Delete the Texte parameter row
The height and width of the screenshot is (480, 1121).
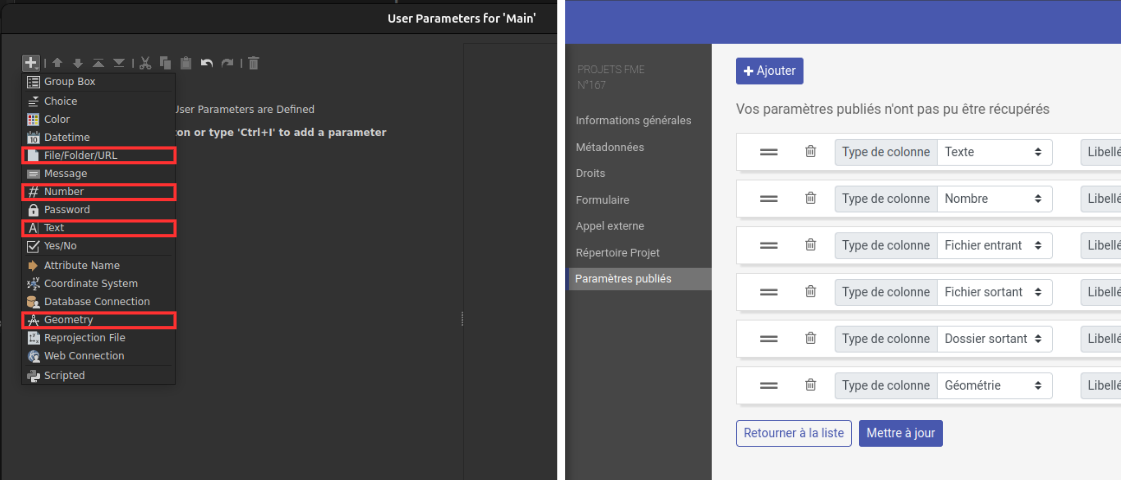pyautogui.click(x=810, y=152)
